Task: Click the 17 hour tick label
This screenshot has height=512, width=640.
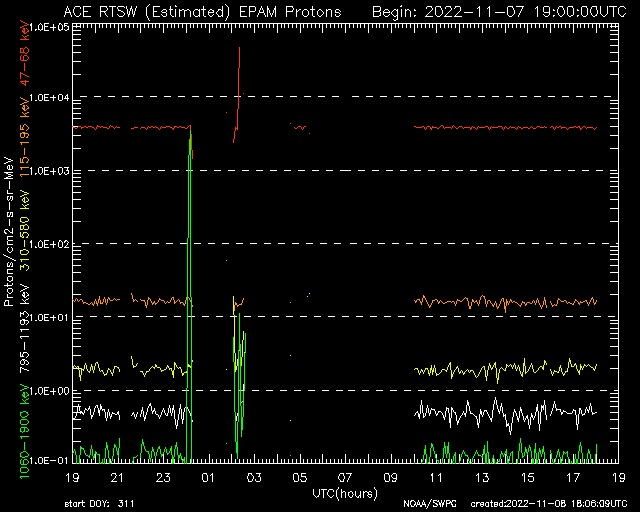Action: pos(573,477)
